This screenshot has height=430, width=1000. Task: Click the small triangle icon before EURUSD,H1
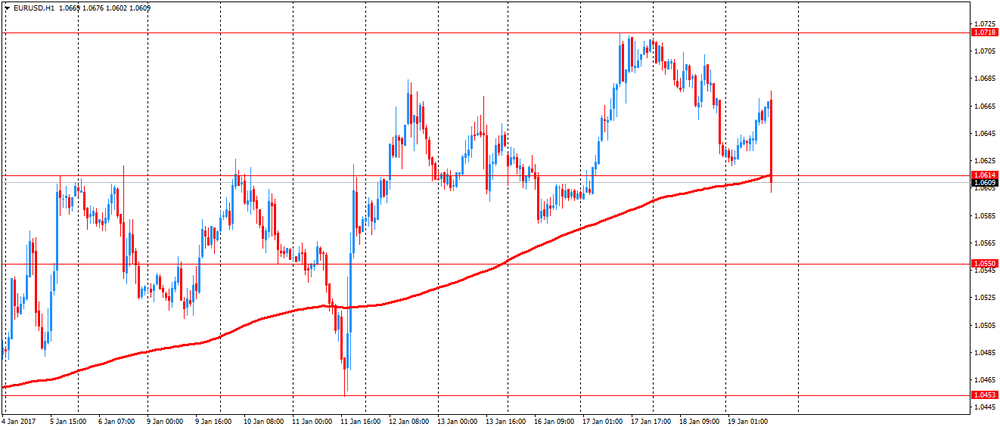8,9
